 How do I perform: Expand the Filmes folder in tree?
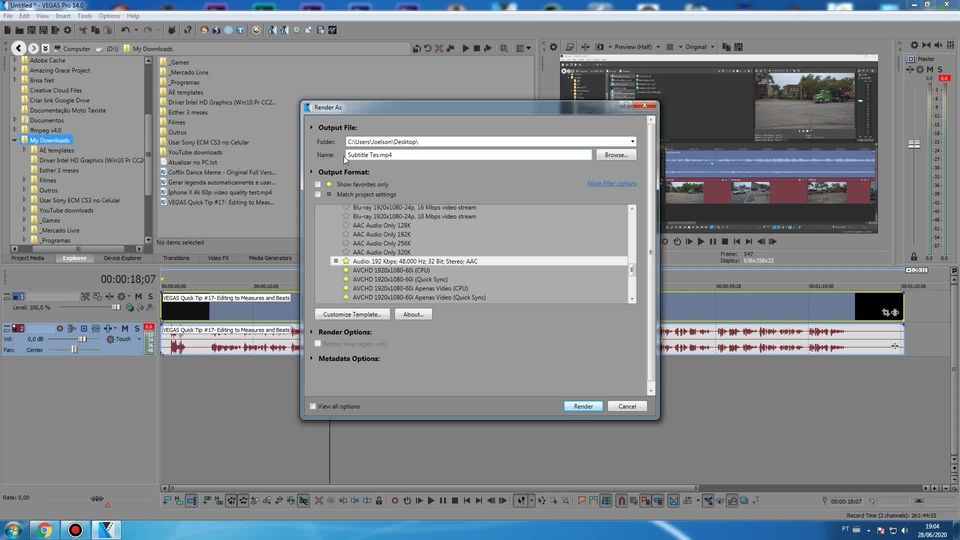pyautogui.click(x=24, y=180)
